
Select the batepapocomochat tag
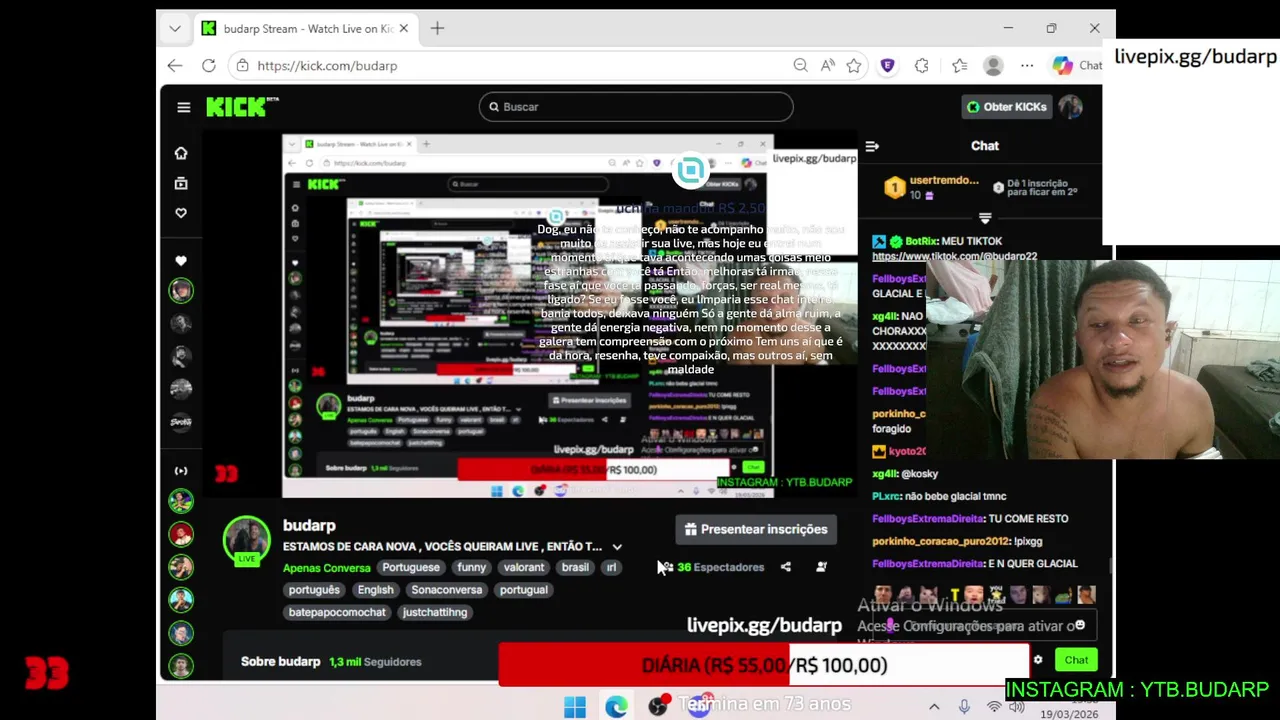pyautogui.click(x=337, y=612)
